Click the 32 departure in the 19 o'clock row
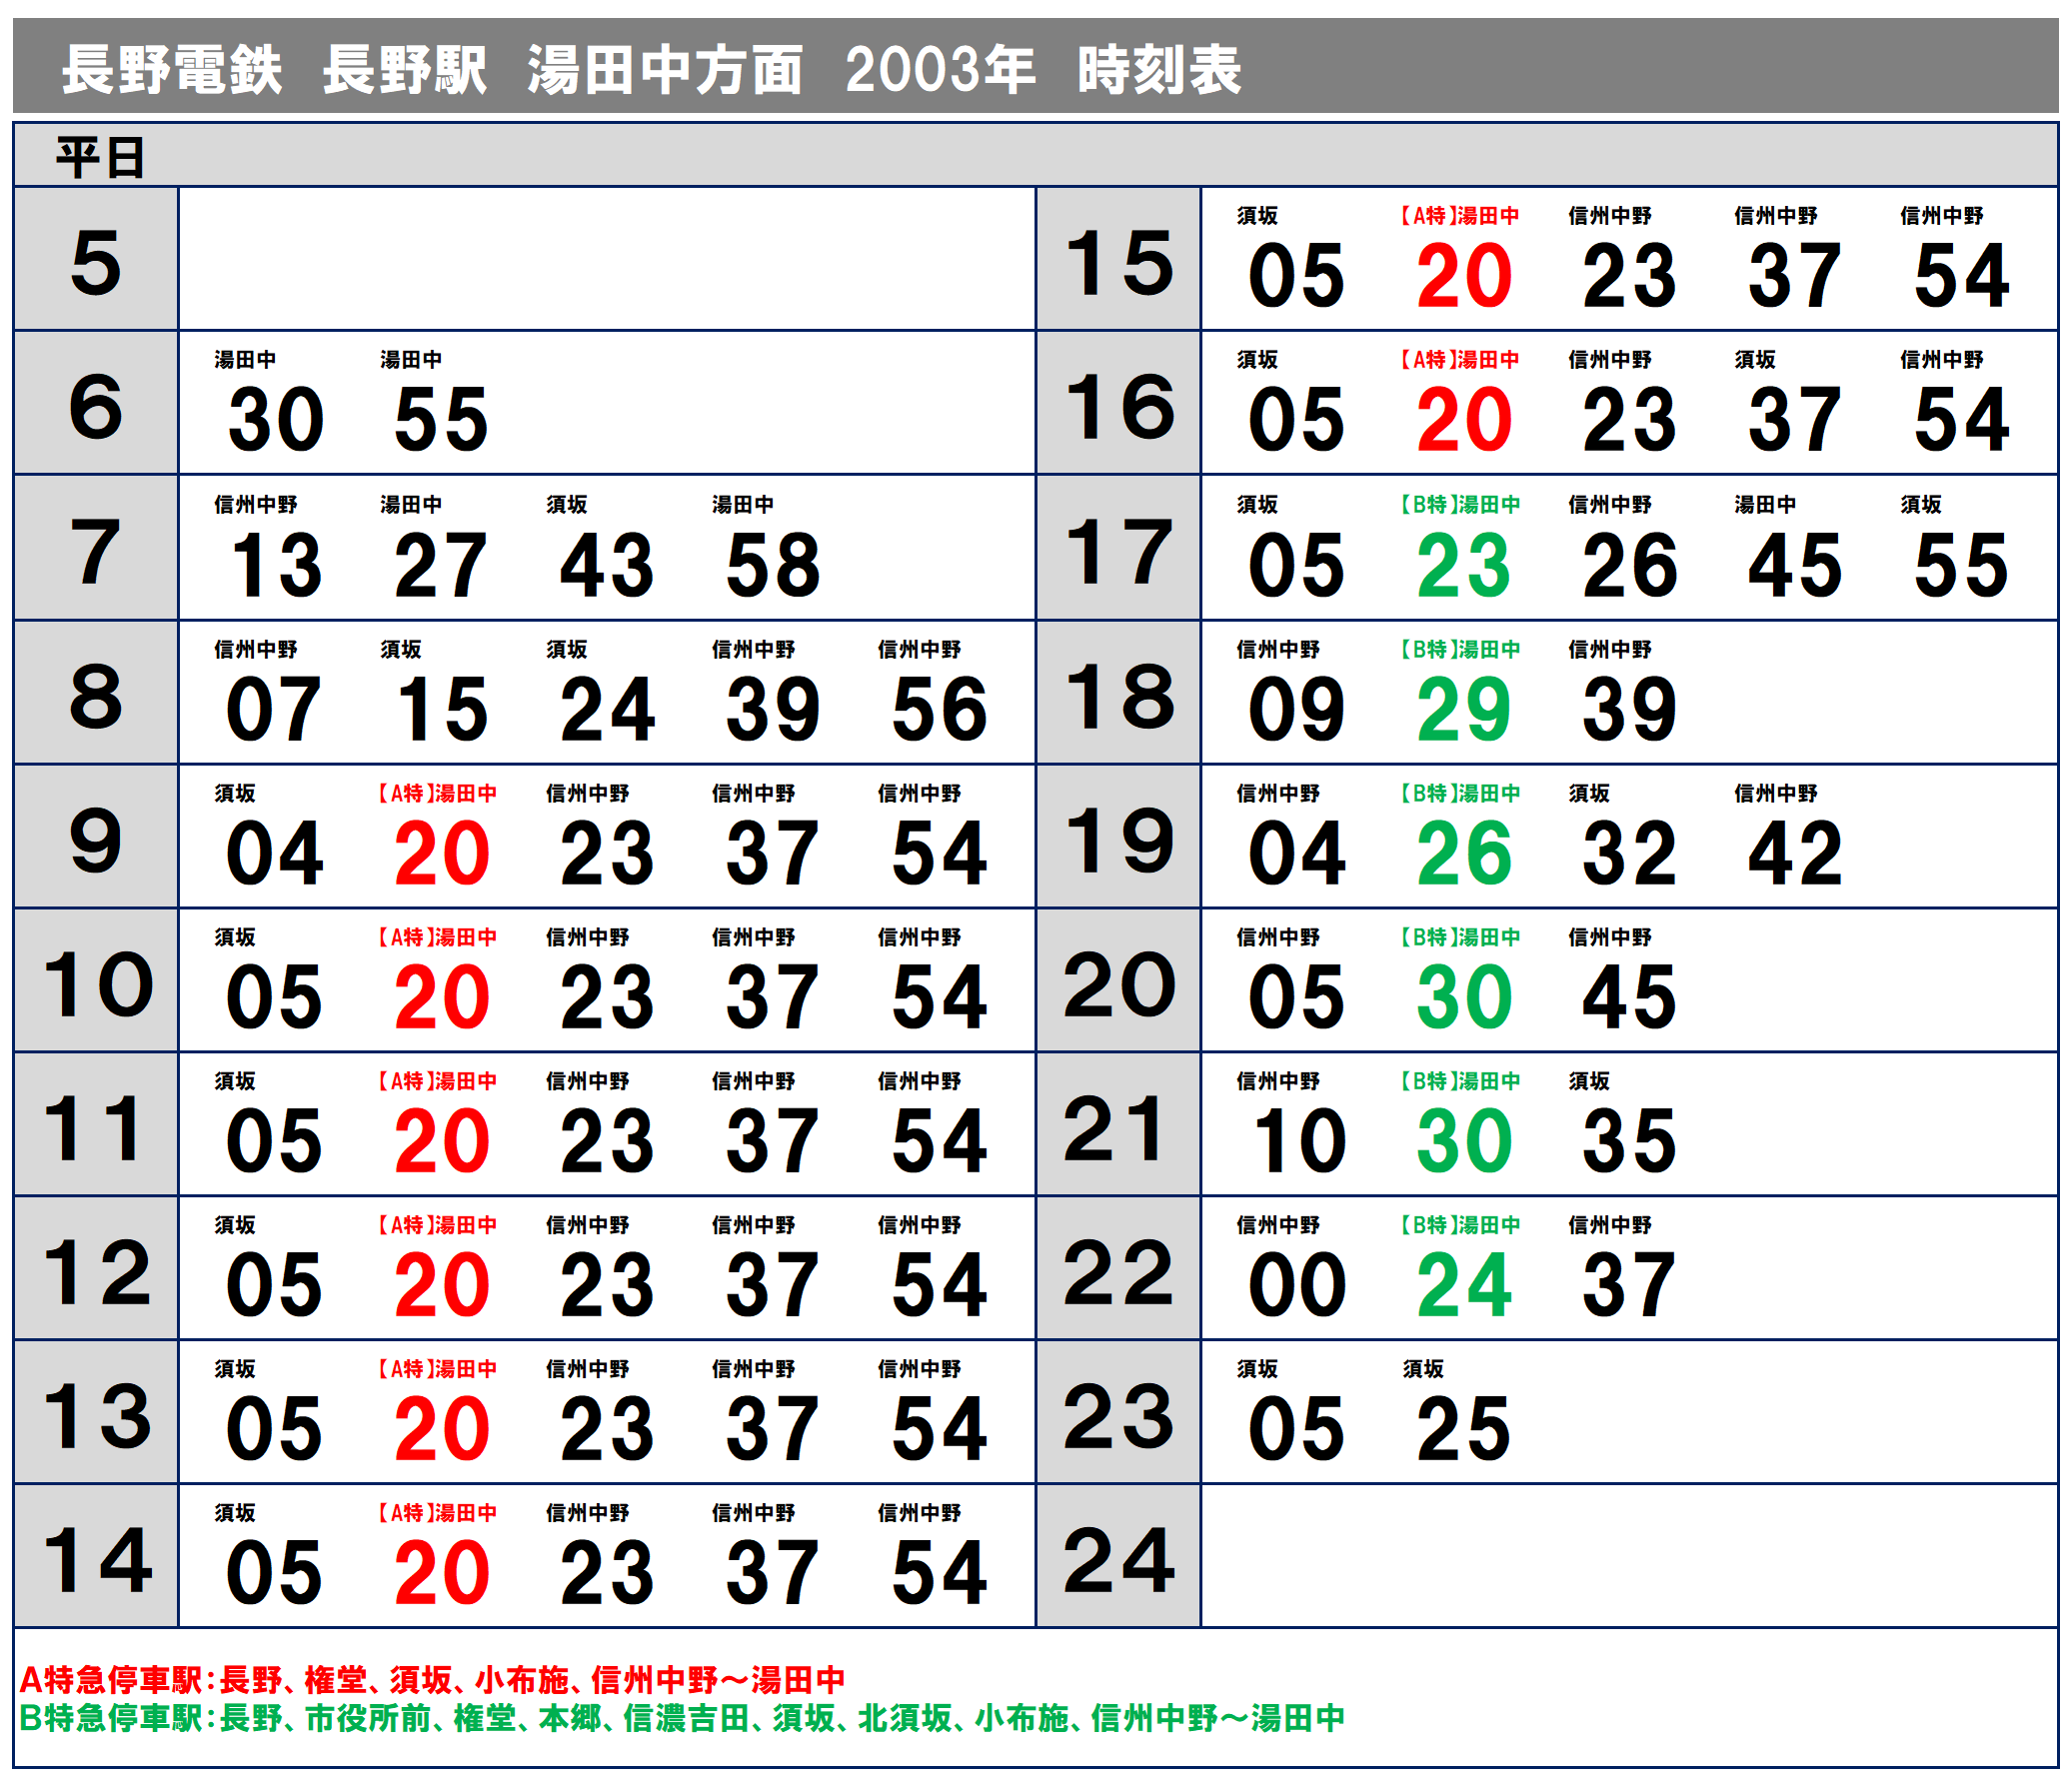Image resolution: width=2072 pixels, height=1784 pixels. pos(1629,854)
